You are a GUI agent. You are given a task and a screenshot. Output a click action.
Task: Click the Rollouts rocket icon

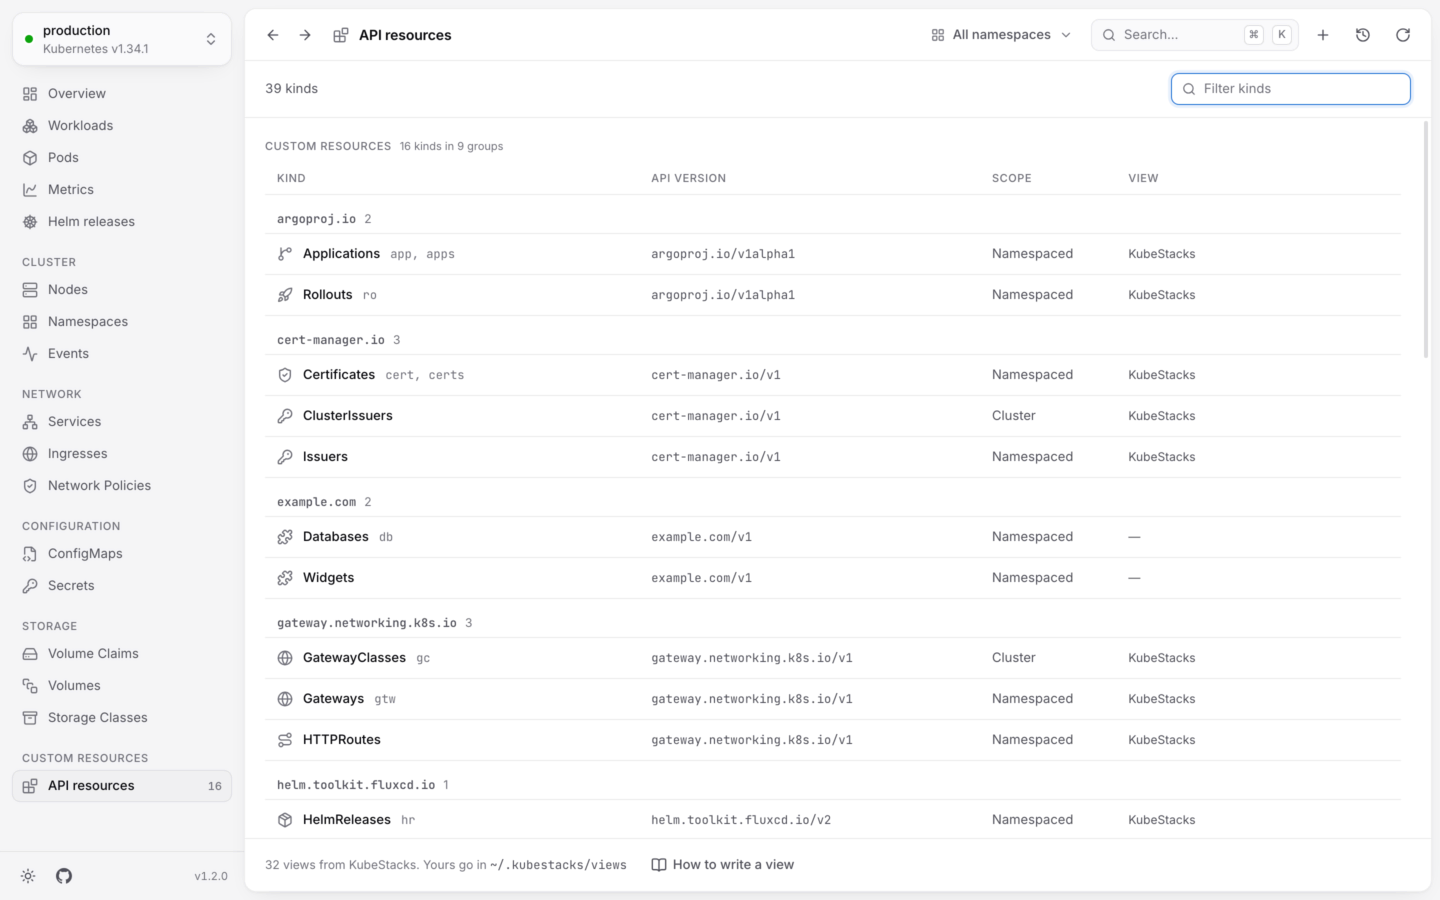pos(285,295)
